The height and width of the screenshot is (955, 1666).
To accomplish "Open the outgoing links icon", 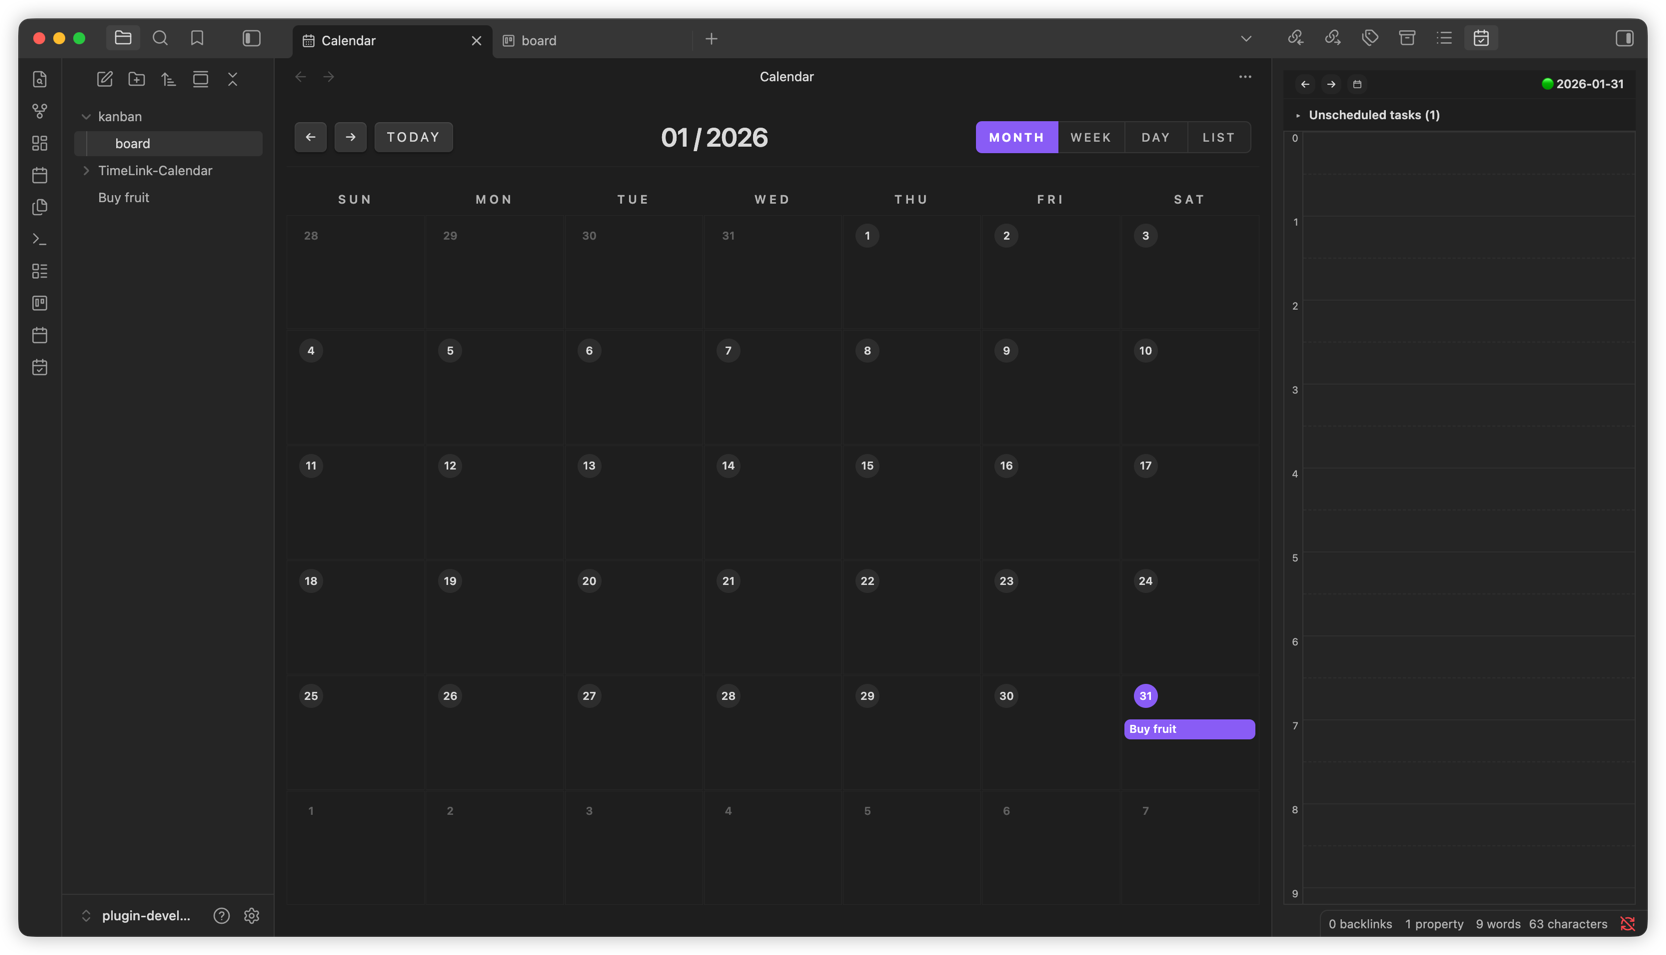I will [x=1333, y=37].
